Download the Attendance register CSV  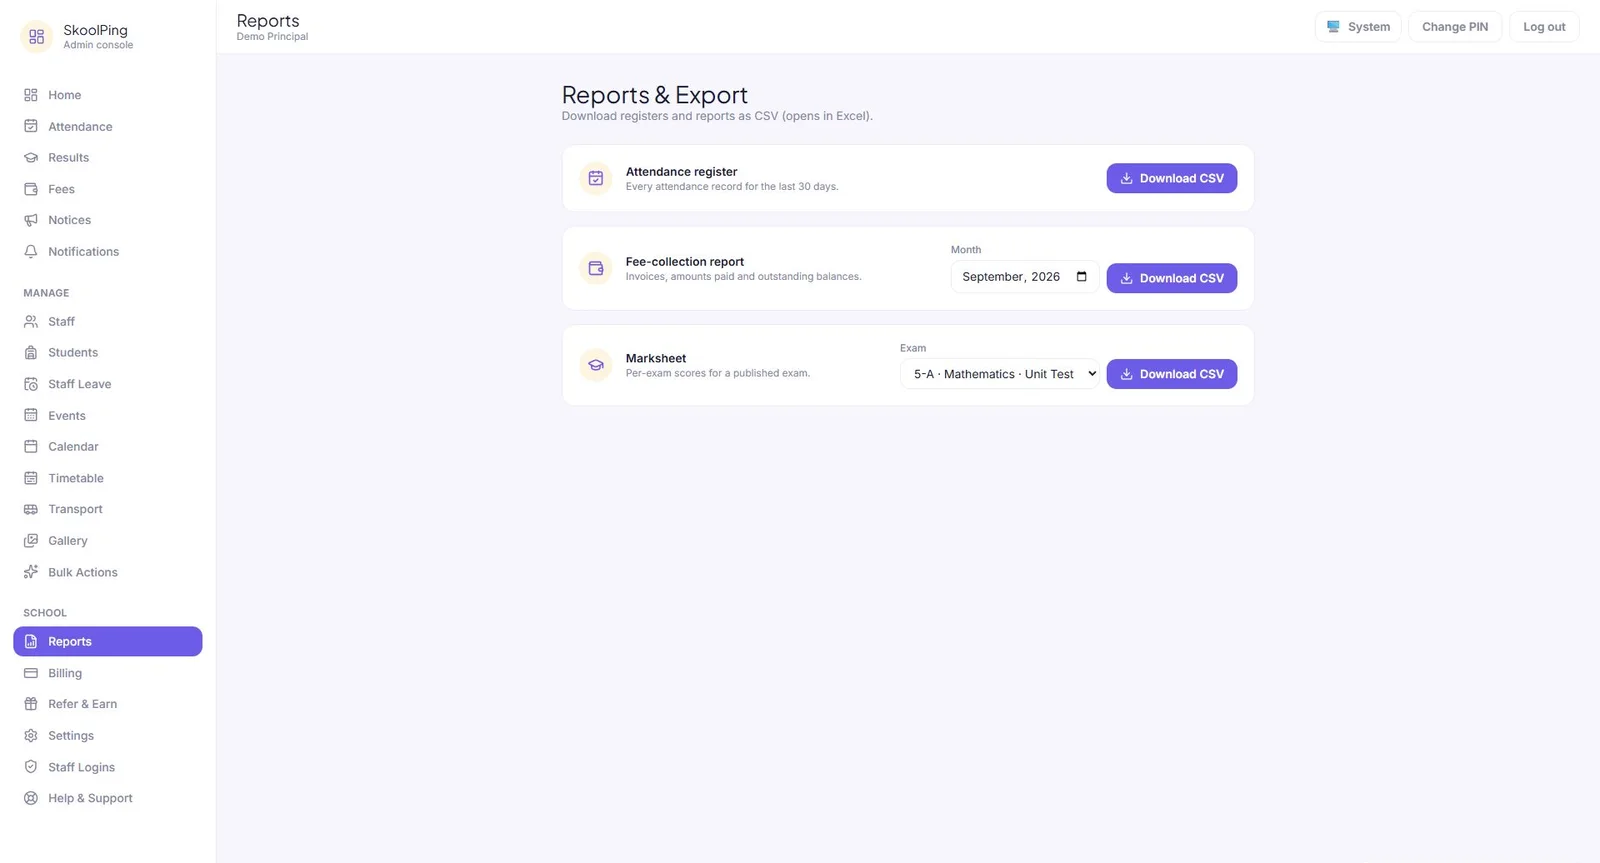(x=1172, y=178)
